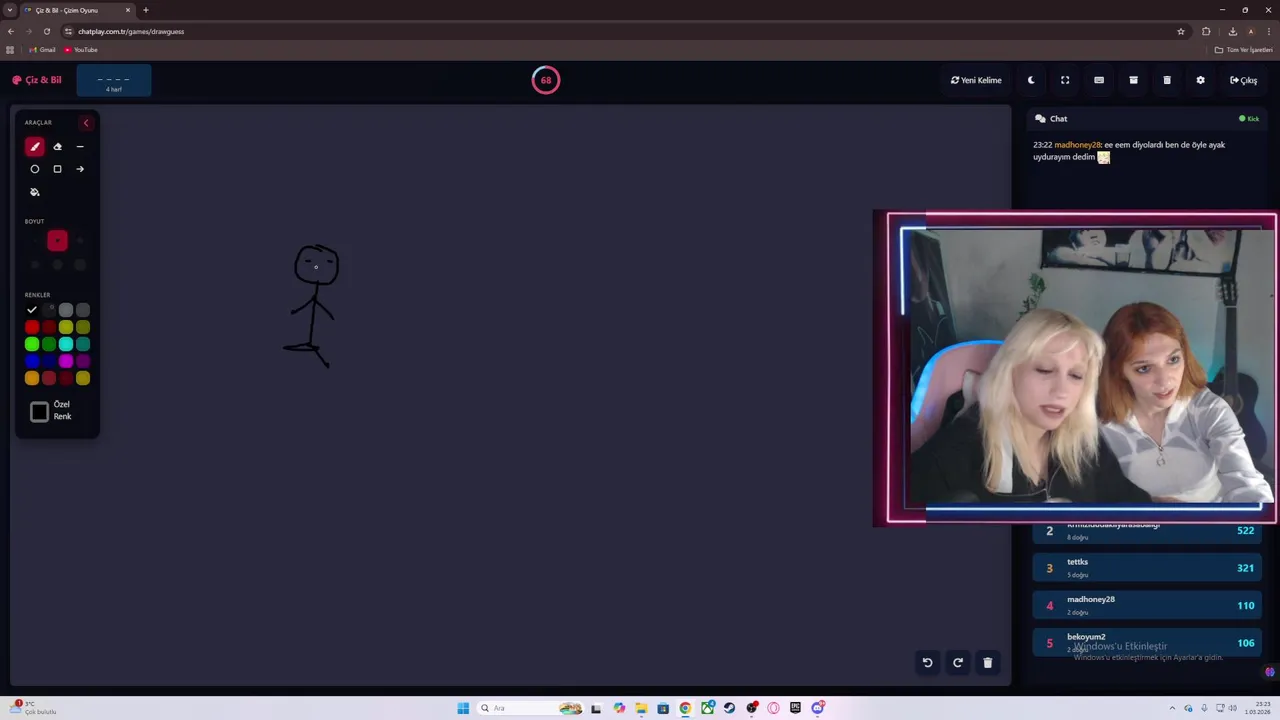1280x720 pixels.
Task: Open weather widget on taskbar
Action: (35, 708)
